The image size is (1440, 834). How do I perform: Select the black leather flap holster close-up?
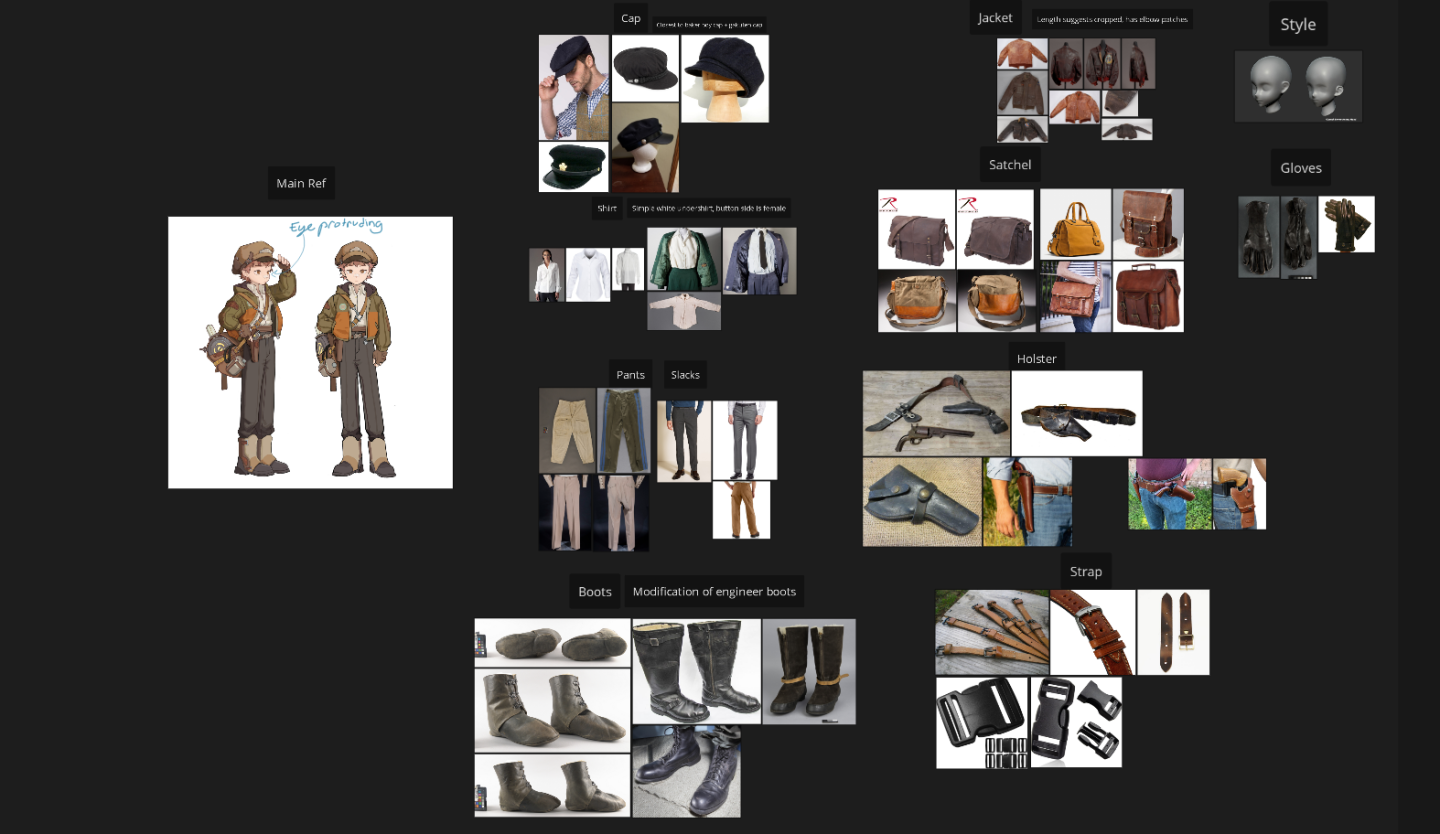pos(922,502)
